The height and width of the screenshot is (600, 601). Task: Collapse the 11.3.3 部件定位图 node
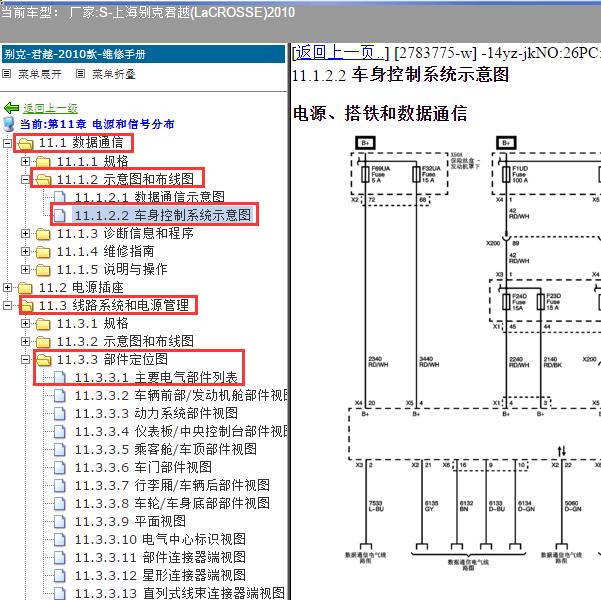pos(25,360)
